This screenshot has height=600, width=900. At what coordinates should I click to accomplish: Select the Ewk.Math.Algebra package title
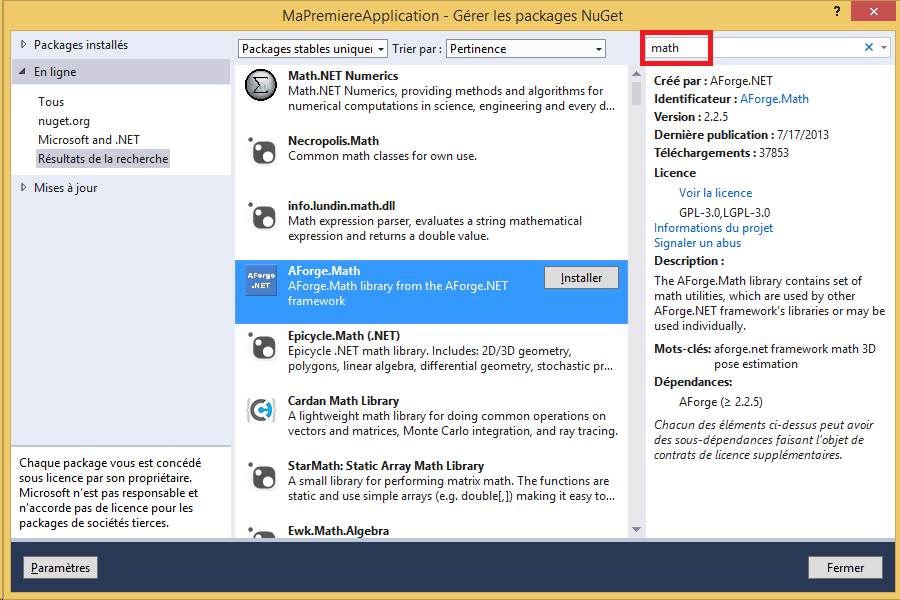click(338, 531)
